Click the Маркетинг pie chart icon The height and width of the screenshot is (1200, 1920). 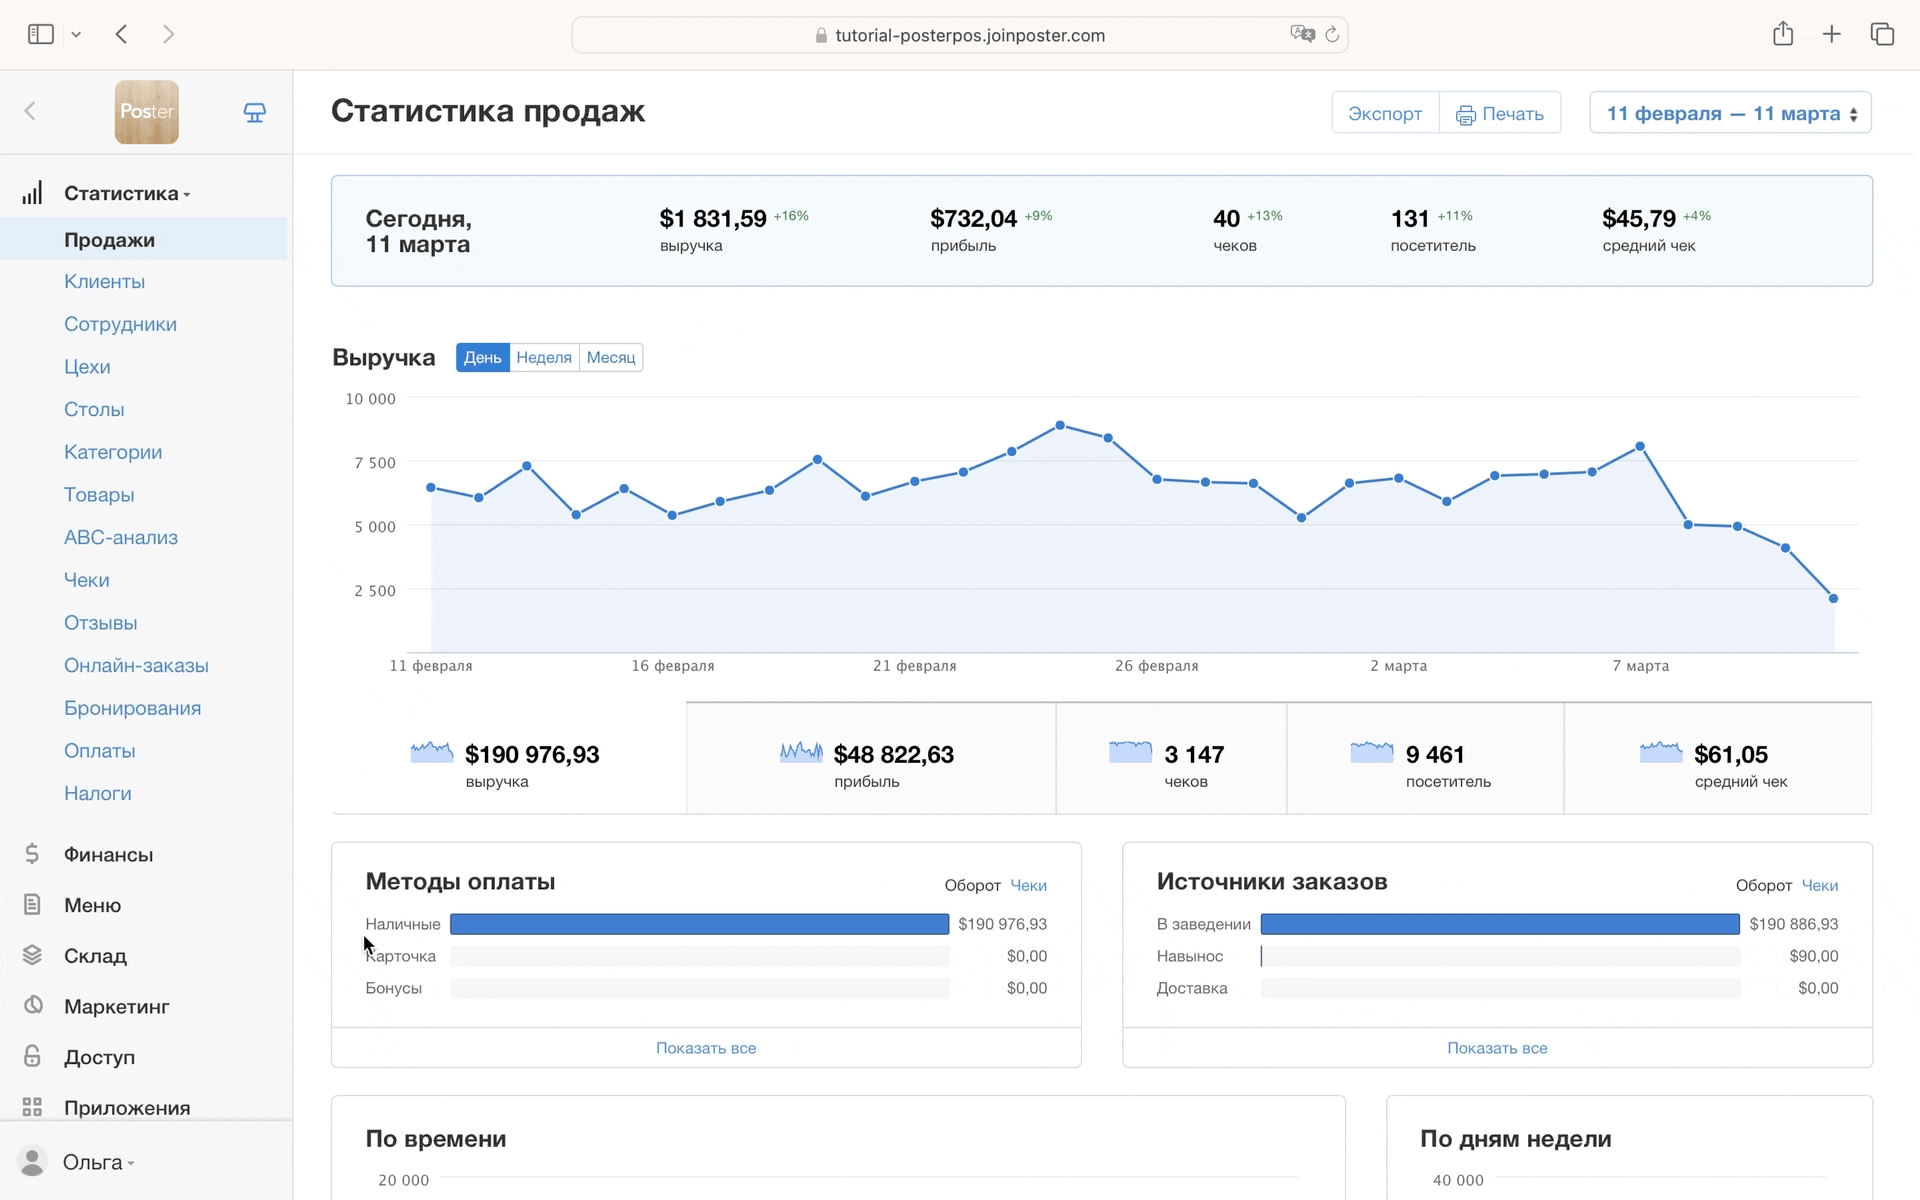pos(32,1005)
